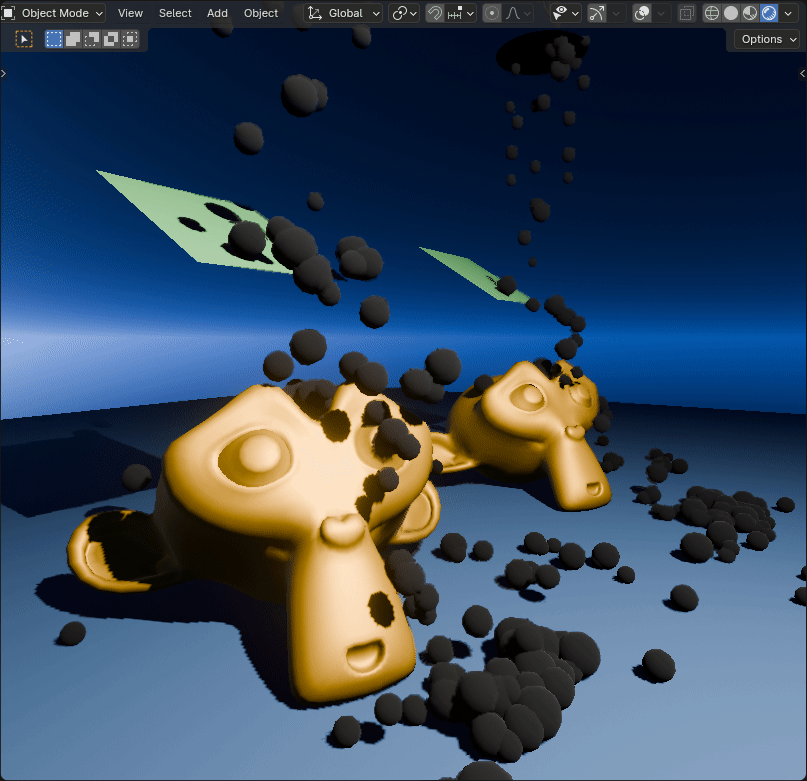Open the Options popover
The width and height of the screenshot is (807, 781).
click(769, 39)
